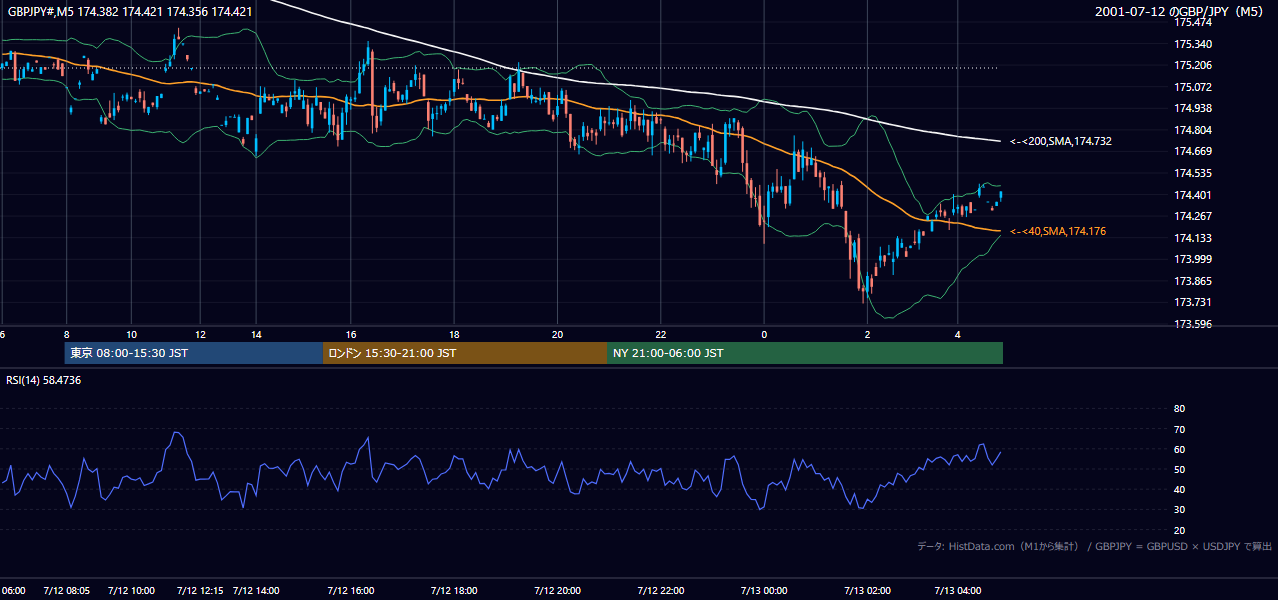Click the 40 SMA label reading 174.176
Image resolution: width=1278 pixels, height=600 pixels.
coord(1057,232)
